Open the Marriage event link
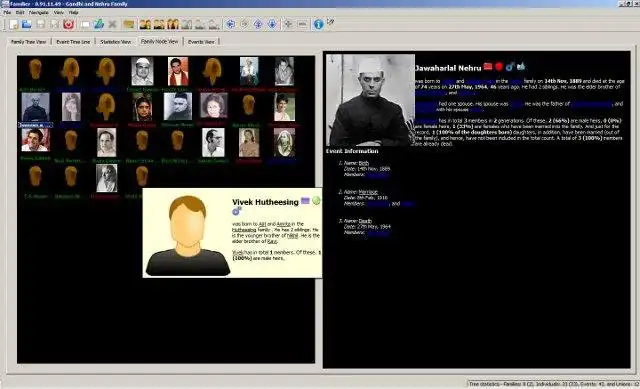The image size is (640, 389). click(368, 192)
